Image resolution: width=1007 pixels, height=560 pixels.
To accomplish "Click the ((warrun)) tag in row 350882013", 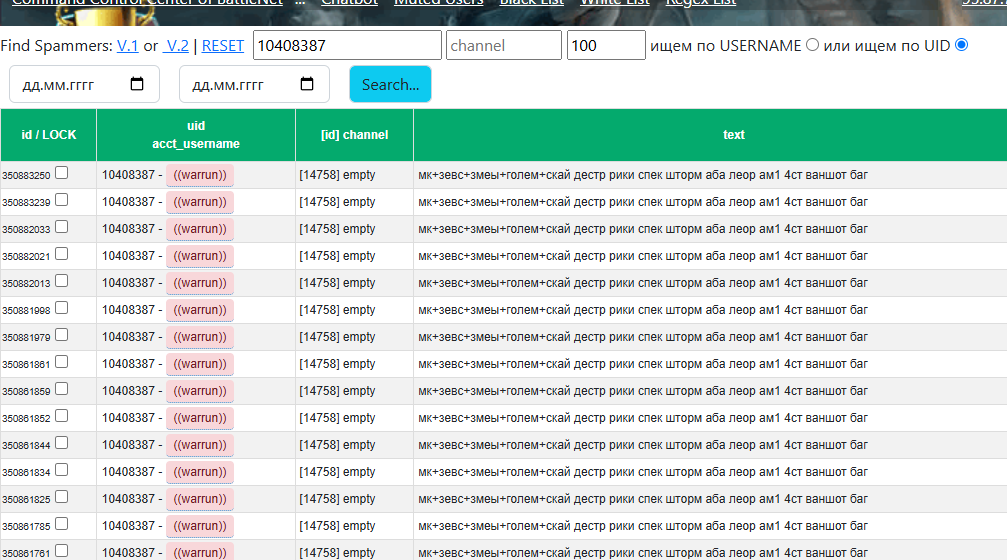I will point(200,283).
